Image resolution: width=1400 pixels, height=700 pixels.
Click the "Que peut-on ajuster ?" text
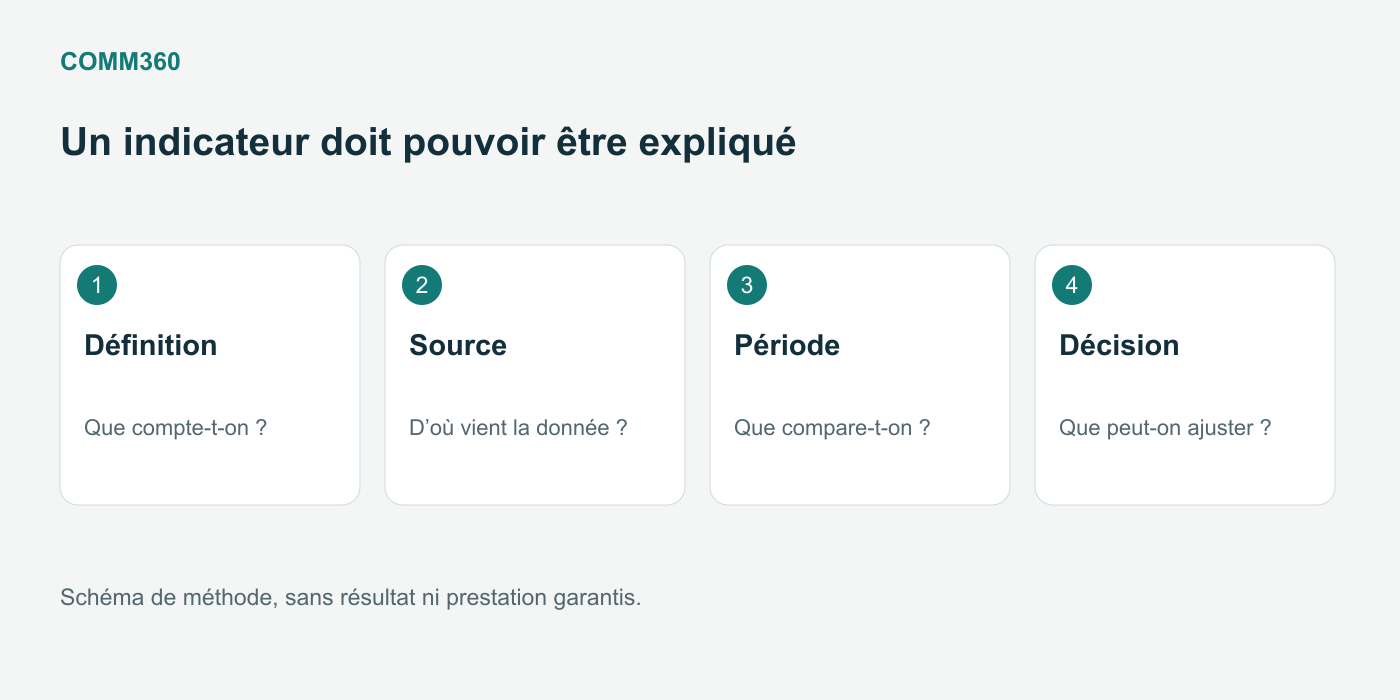1165,428
